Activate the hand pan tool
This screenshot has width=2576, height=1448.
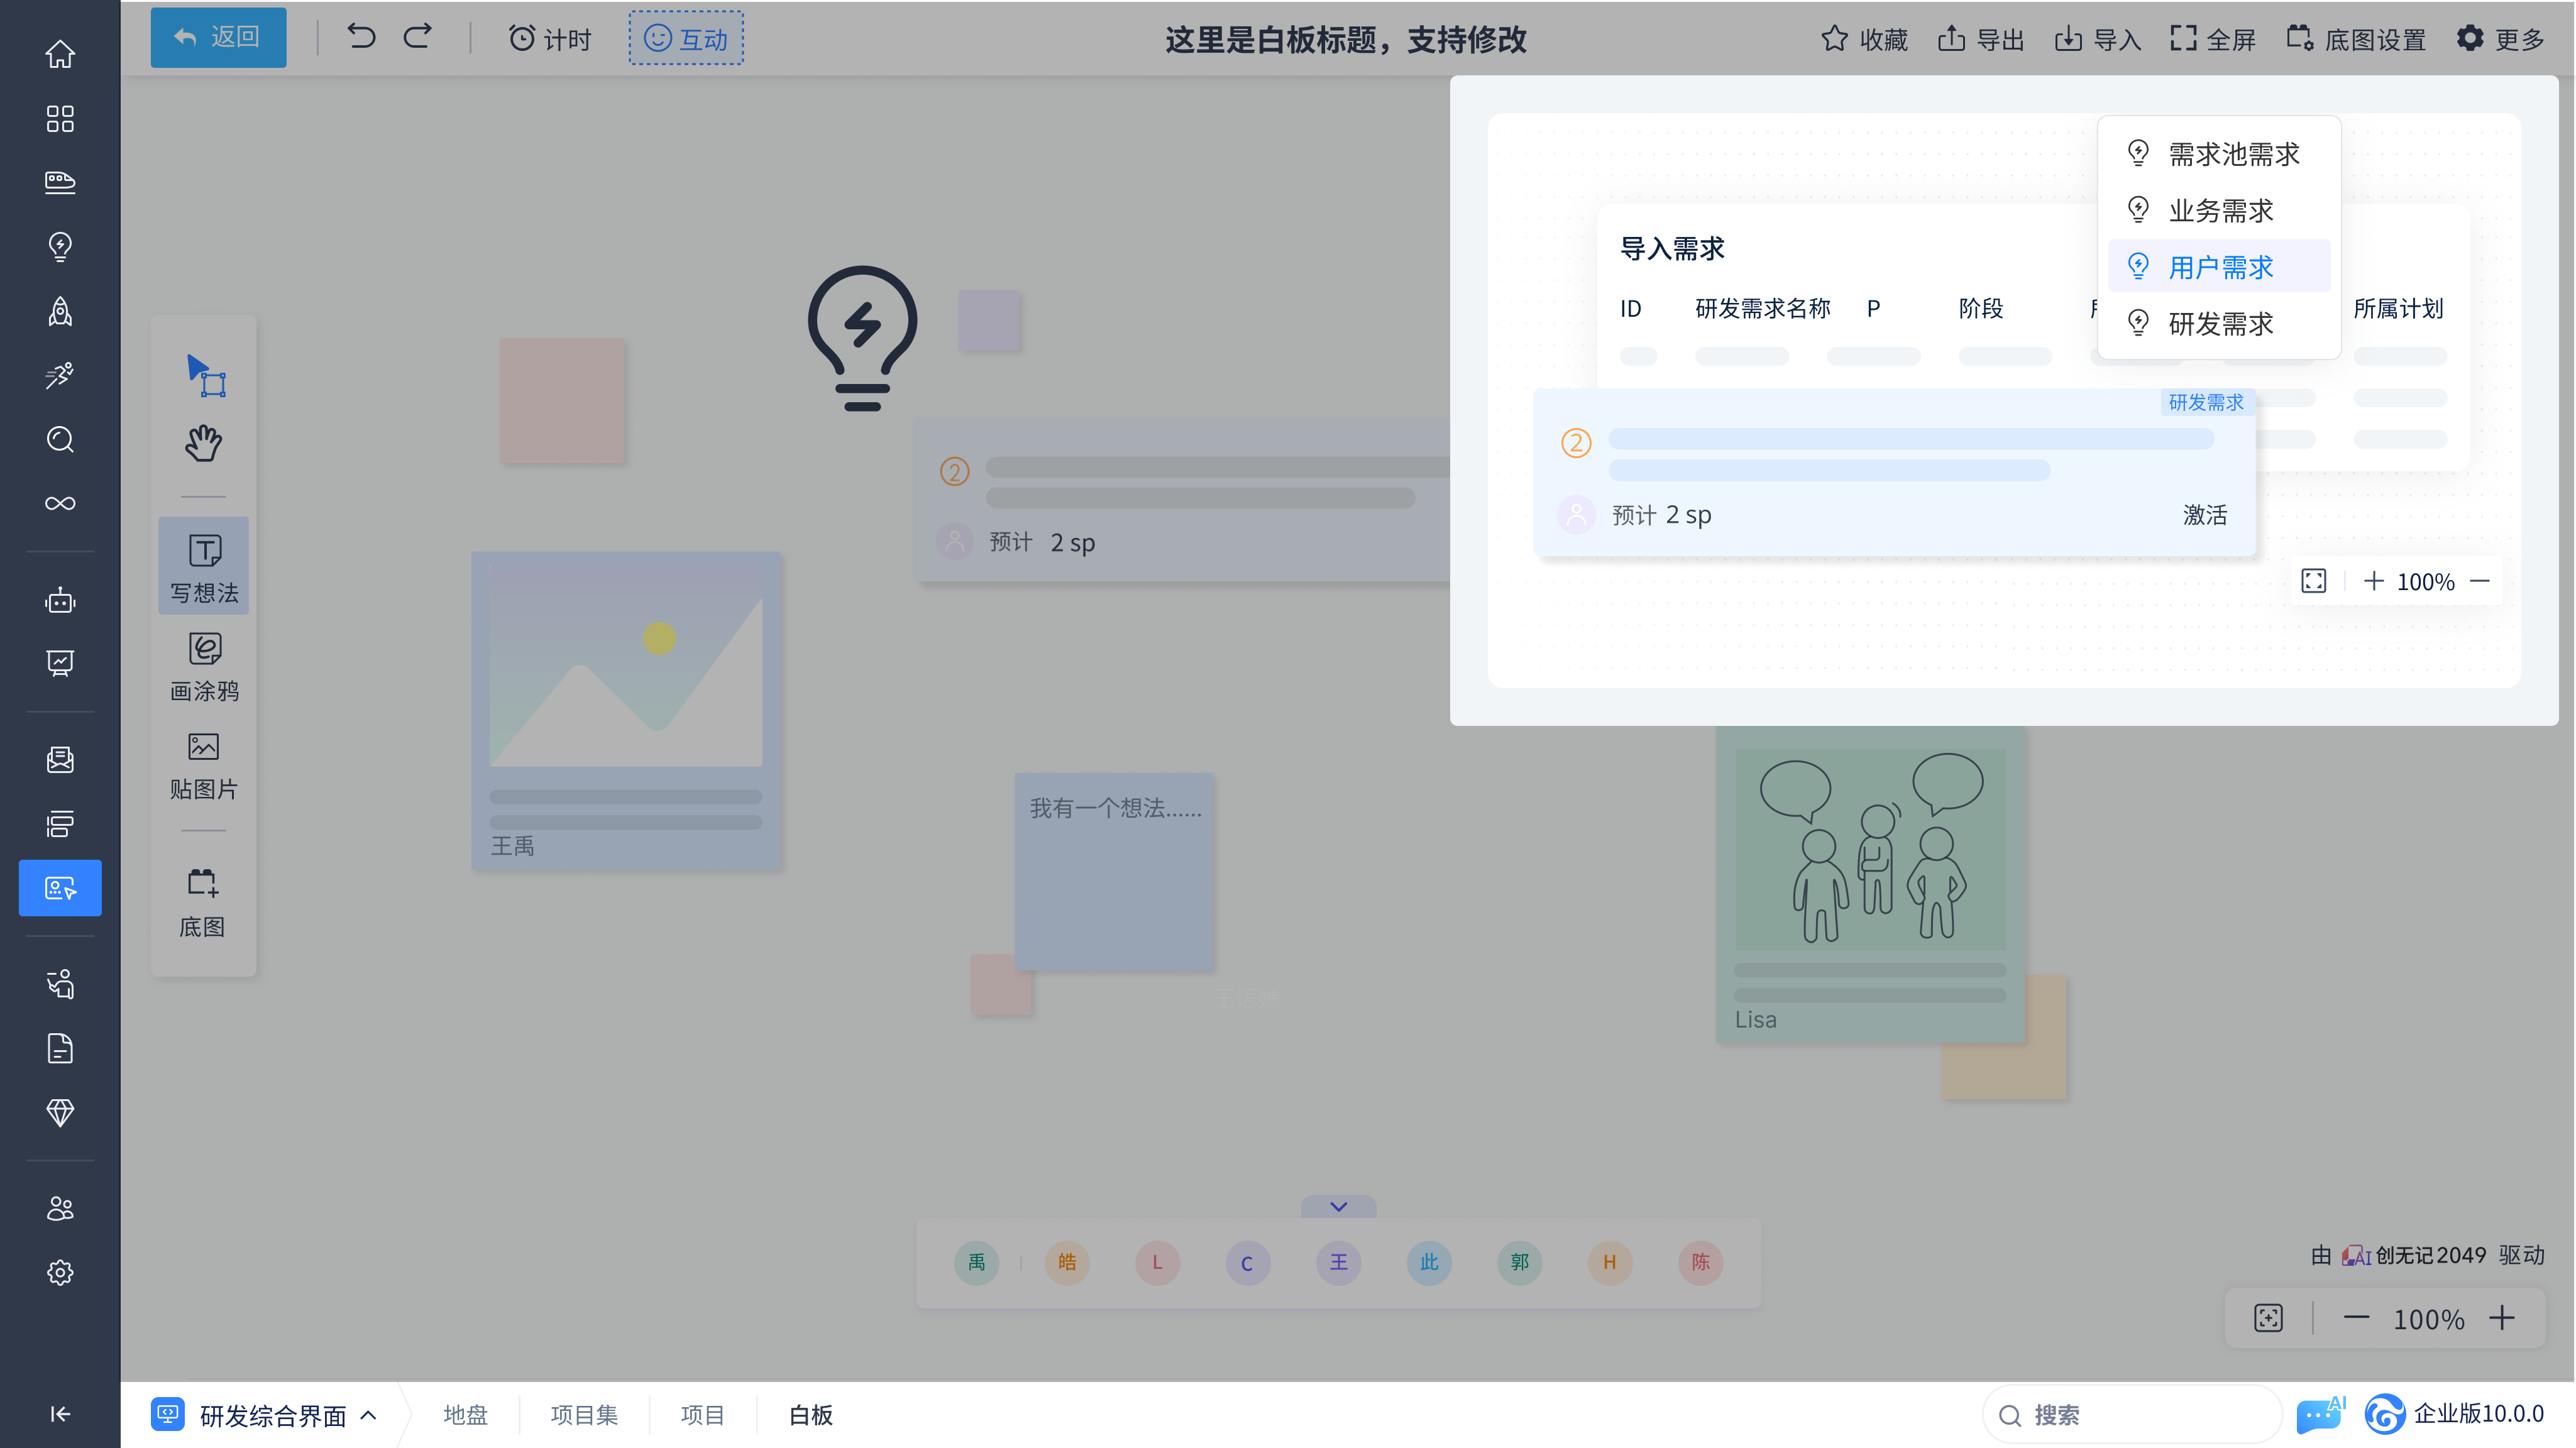tap(204, 442)
